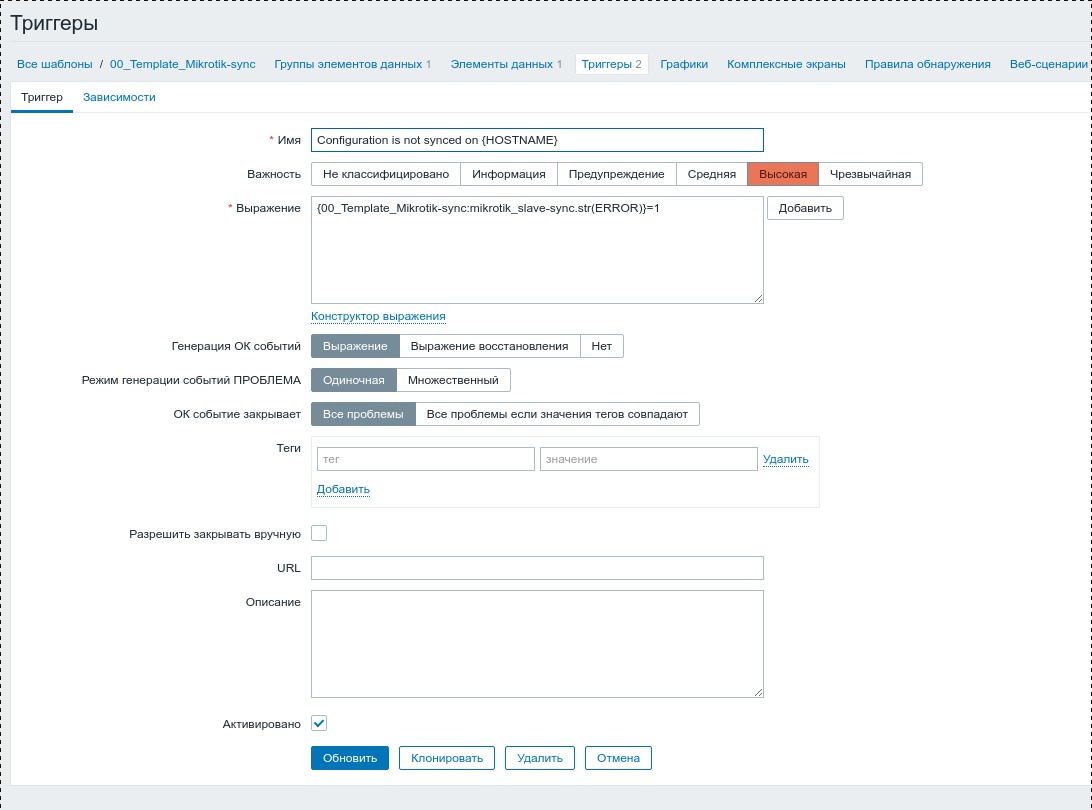Click the Обновить button
The height and width of the screenshot is (810, 1092).
point(350,758)
